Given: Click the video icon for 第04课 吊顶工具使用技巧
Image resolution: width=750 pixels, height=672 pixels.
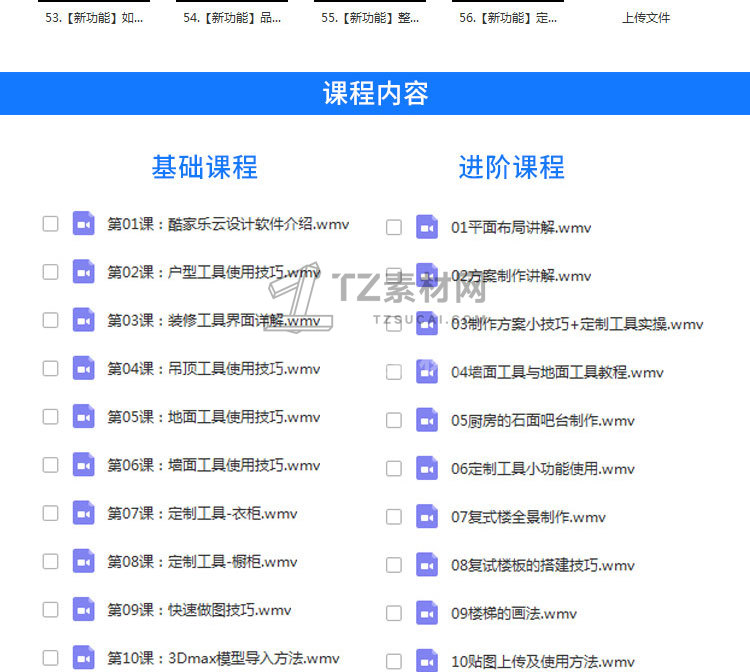Looking at the screenshot, I should point(84,368).
